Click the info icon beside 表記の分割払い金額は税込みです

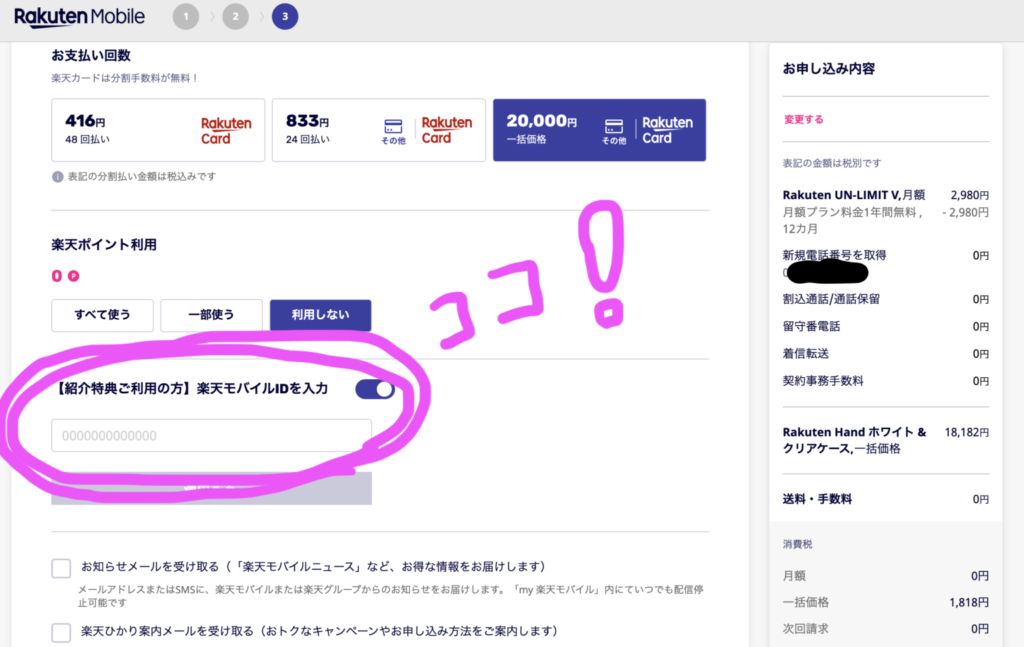(57, 176)
